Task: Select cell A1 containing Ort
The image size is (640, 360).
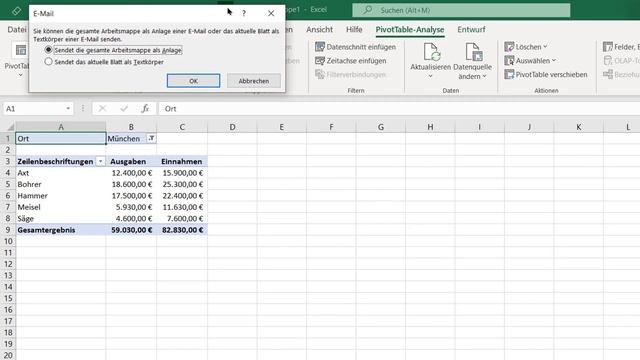Action: (61, 138)
